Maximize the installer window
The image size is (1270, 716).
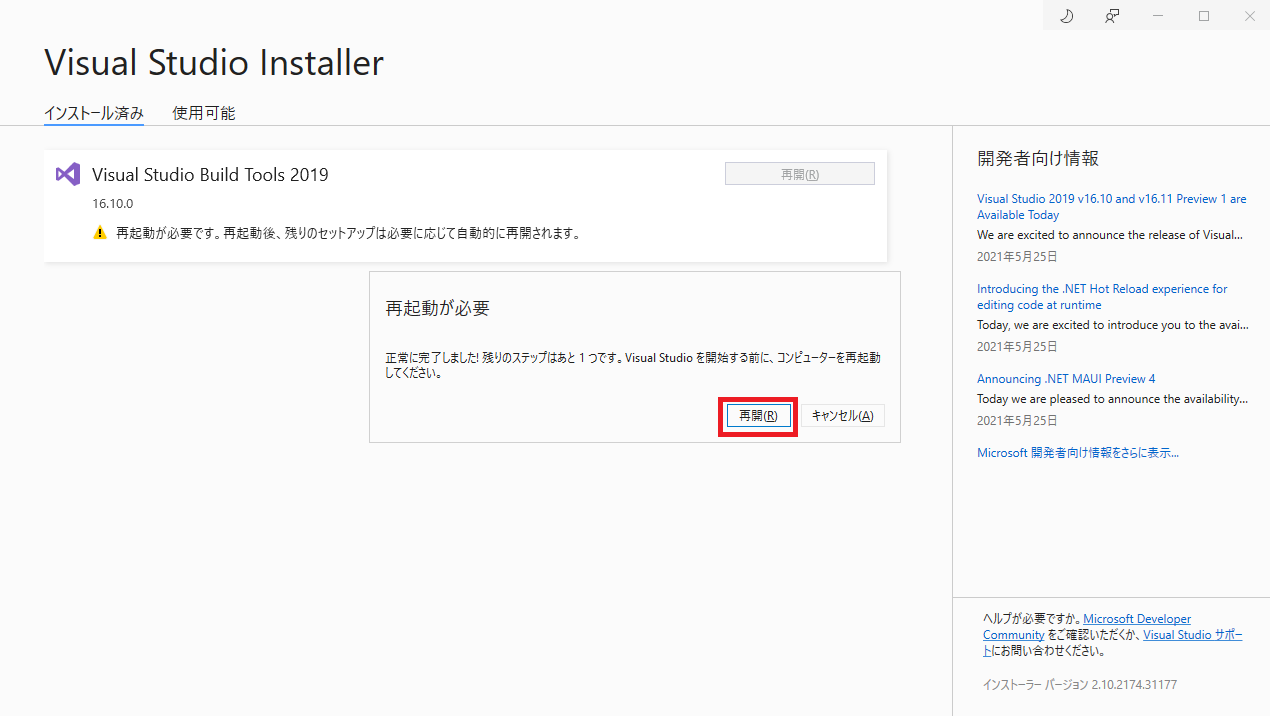click(1204, 16)
